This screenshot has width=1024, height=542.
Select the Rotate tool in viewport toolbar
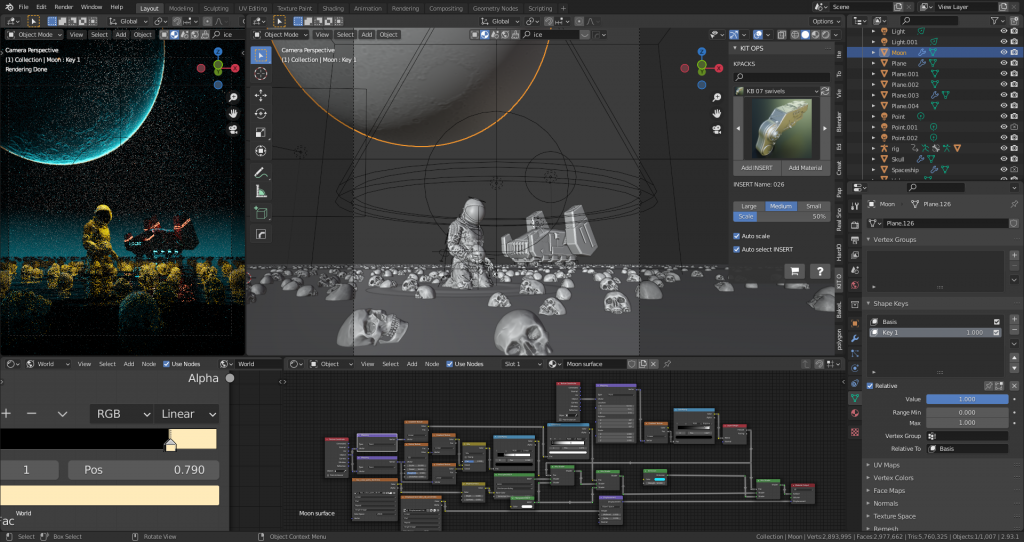261,114
